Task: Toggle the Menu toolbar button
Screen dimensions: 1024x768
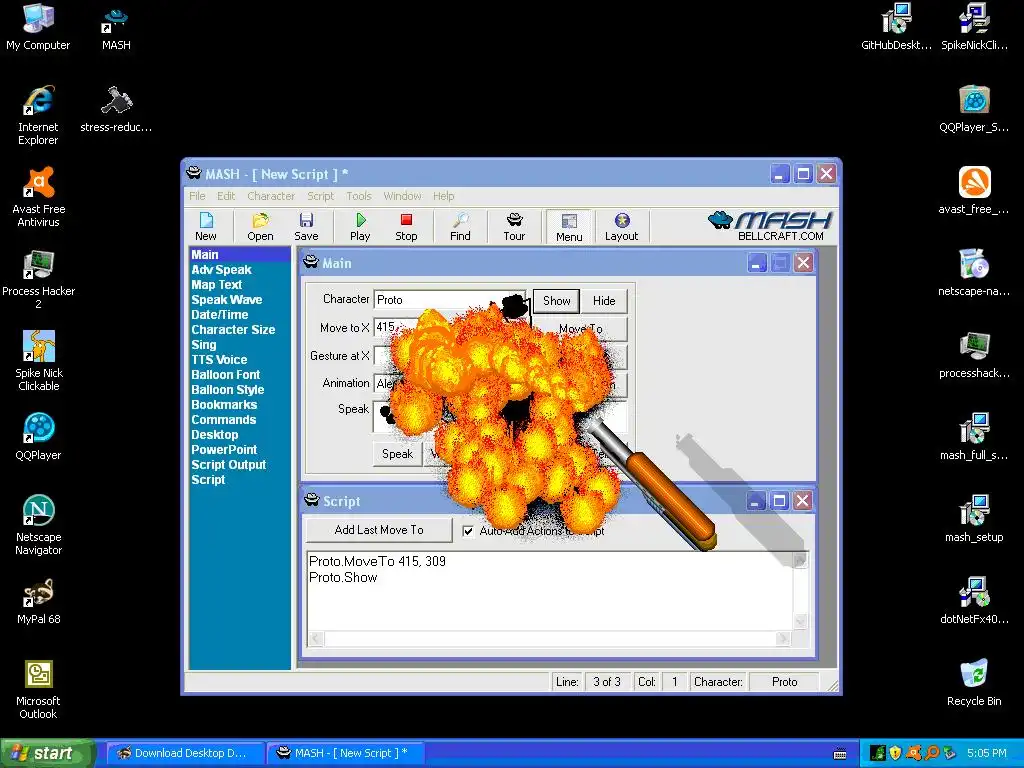Action: click(x=569, y=227)
